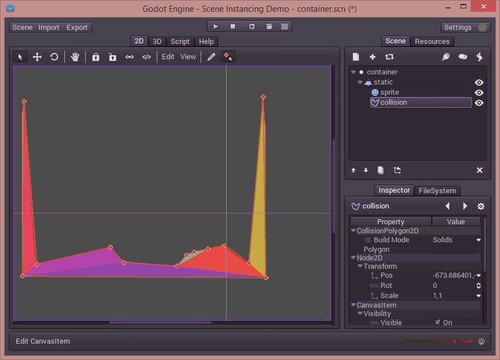The height and width of the screenshot is (360, 500).
Task: Uncheck the Visible On checkbox
Action: pos(437,322)
